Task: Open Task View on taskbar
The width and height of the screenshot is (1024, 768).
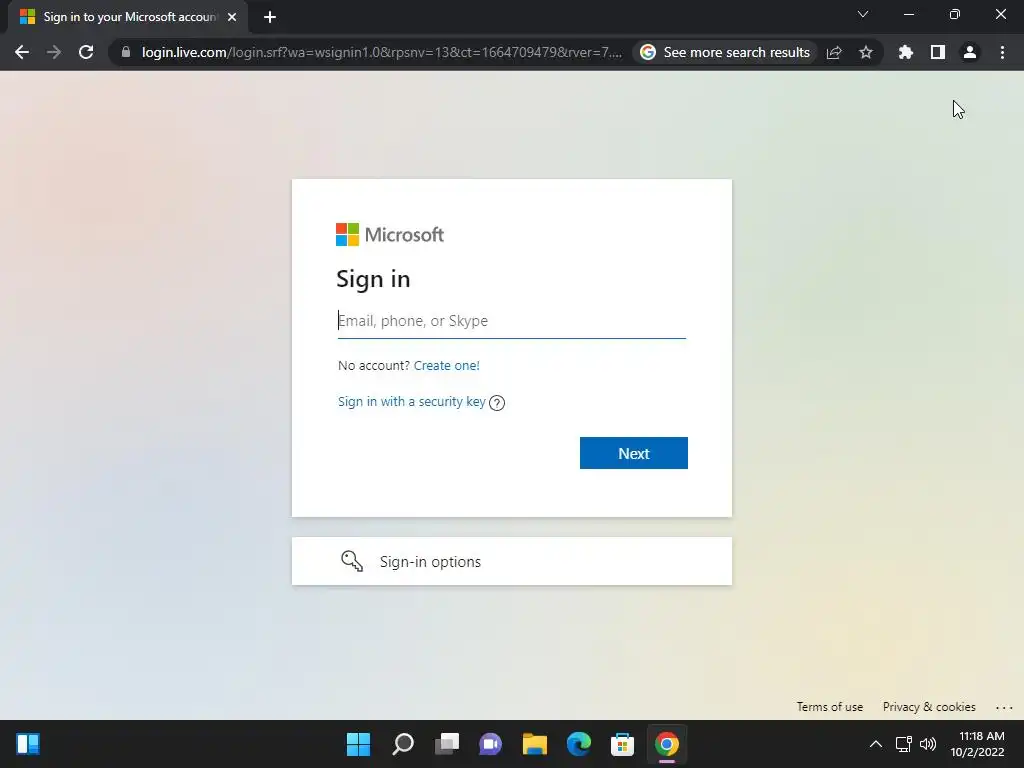Action: coord(447,744)
